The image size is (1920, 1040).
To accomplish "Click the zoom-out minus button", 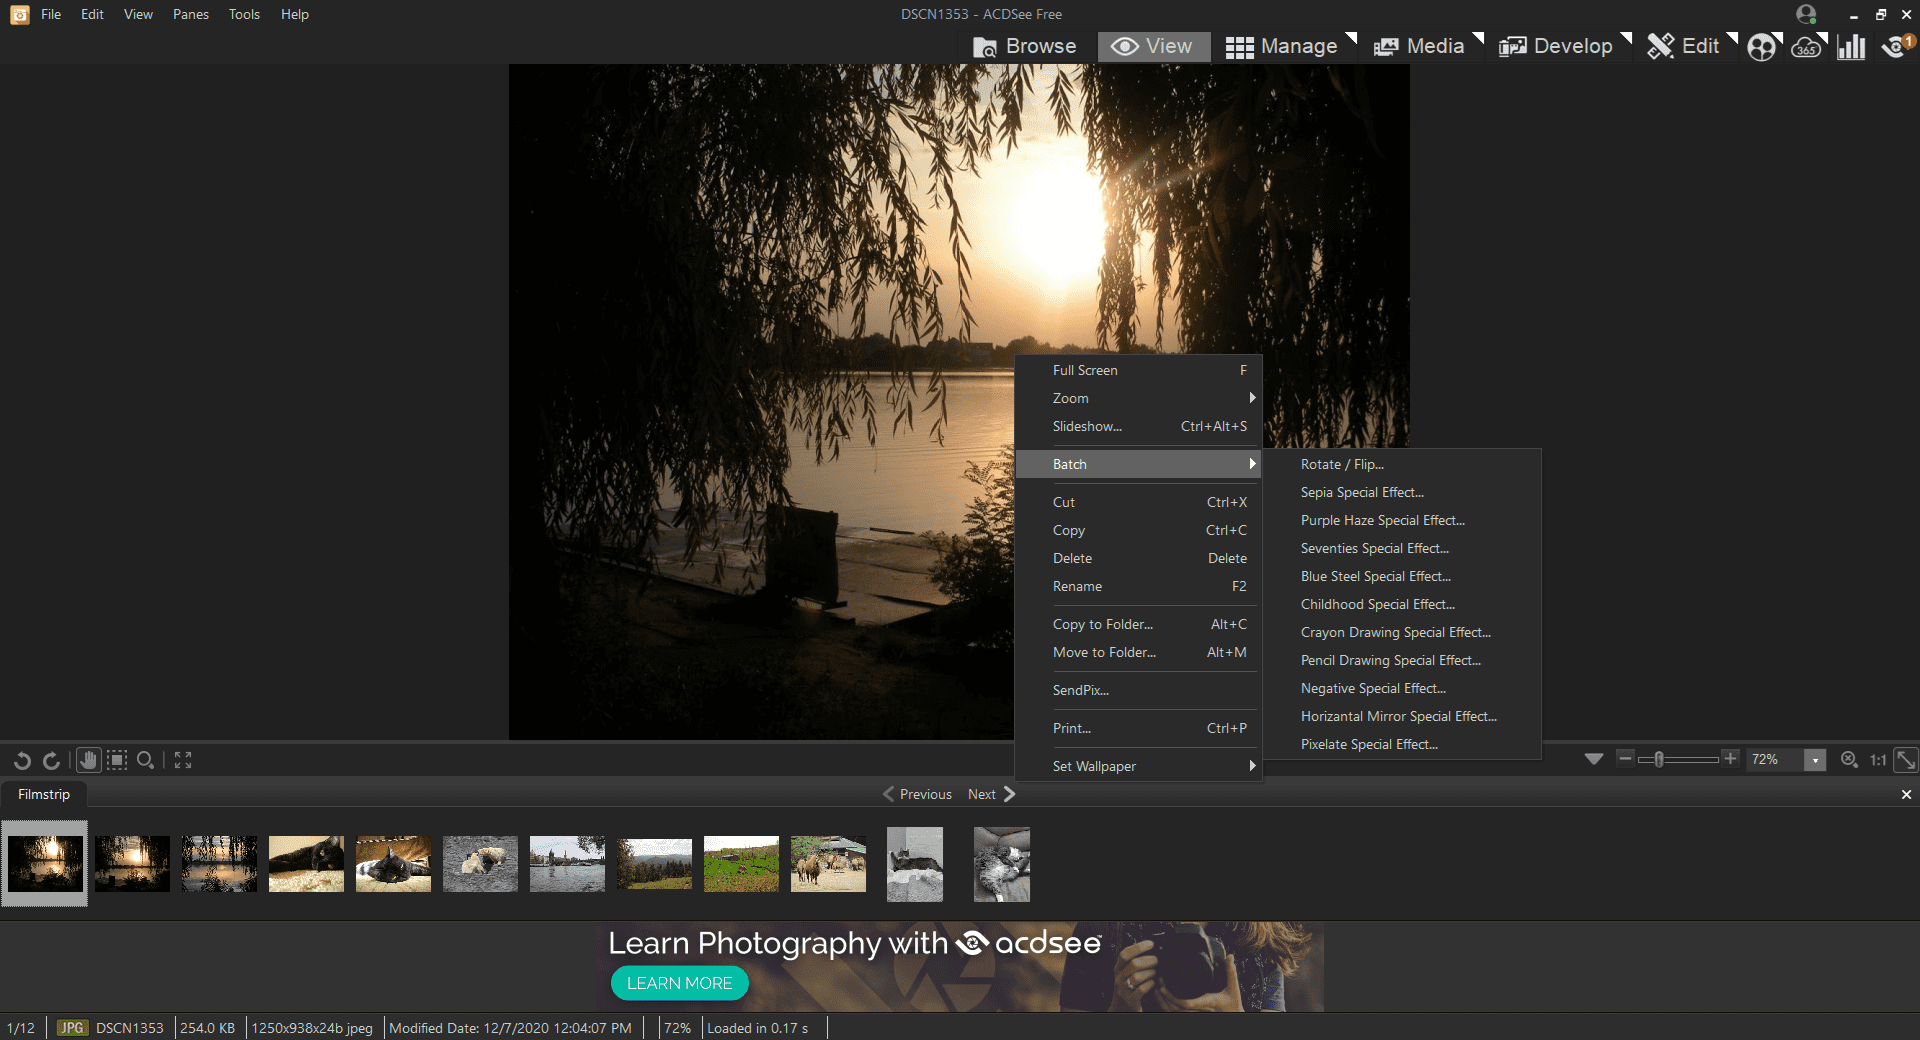I will pos(1625,759).
